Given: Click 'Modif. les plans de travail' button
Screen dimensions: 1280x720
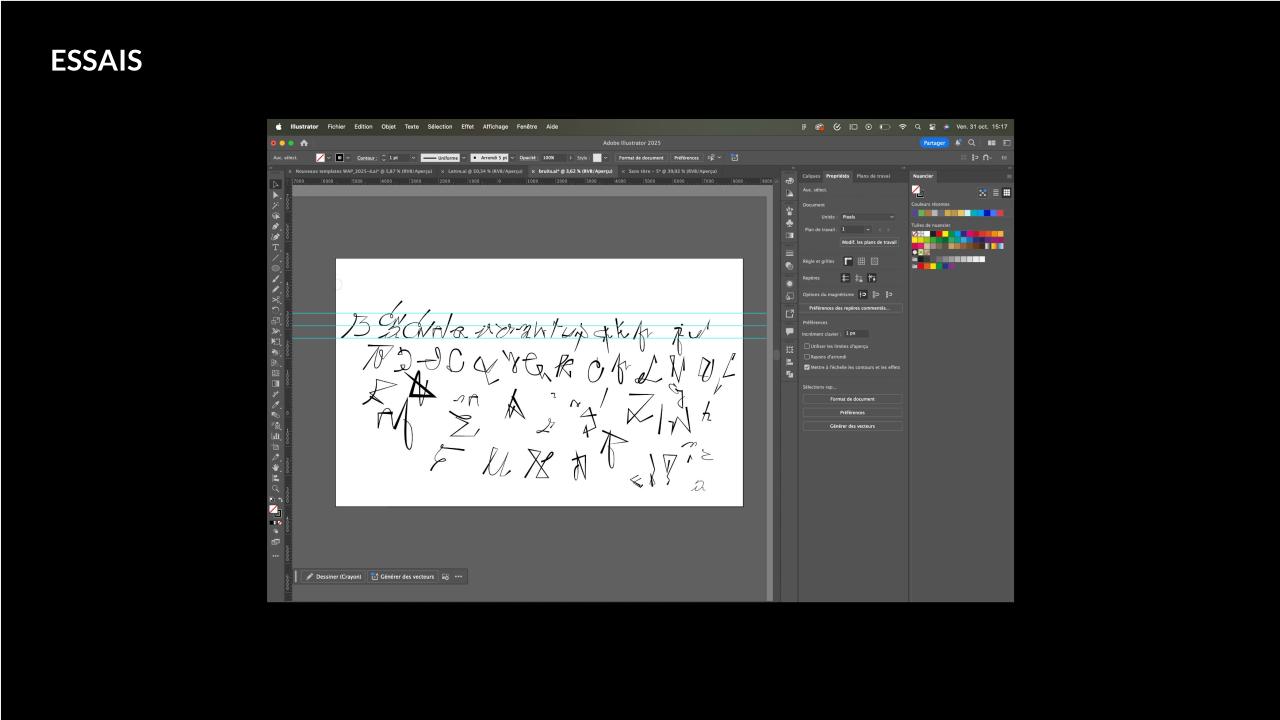Looking at the screenshot, I should point(869,242).
